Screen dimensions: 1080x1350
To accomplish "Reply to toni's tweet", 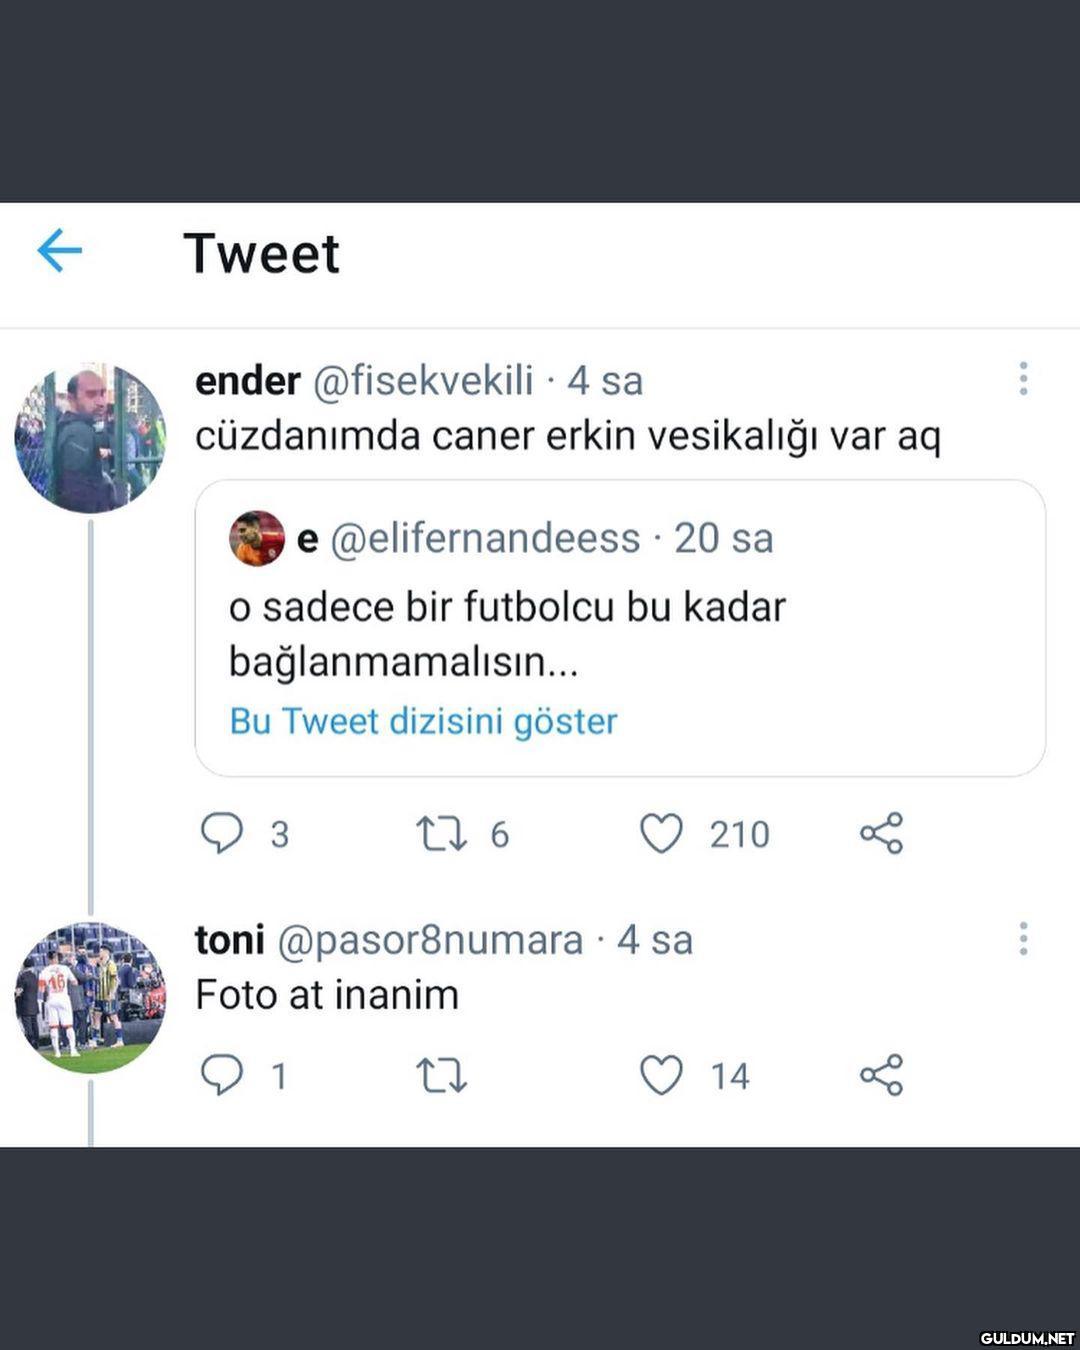I will tap(222, 1075).
